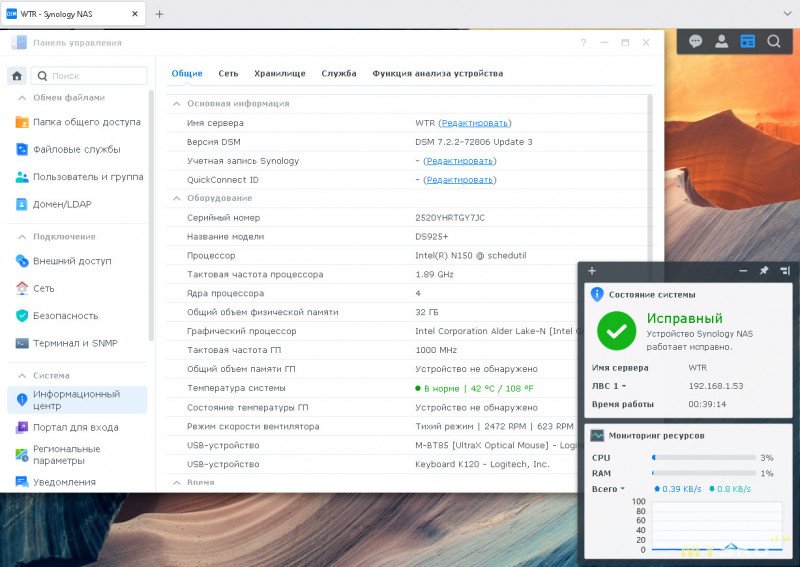
Task: Open Пользователь и группа settings
Action: click(x=78, y=177)
